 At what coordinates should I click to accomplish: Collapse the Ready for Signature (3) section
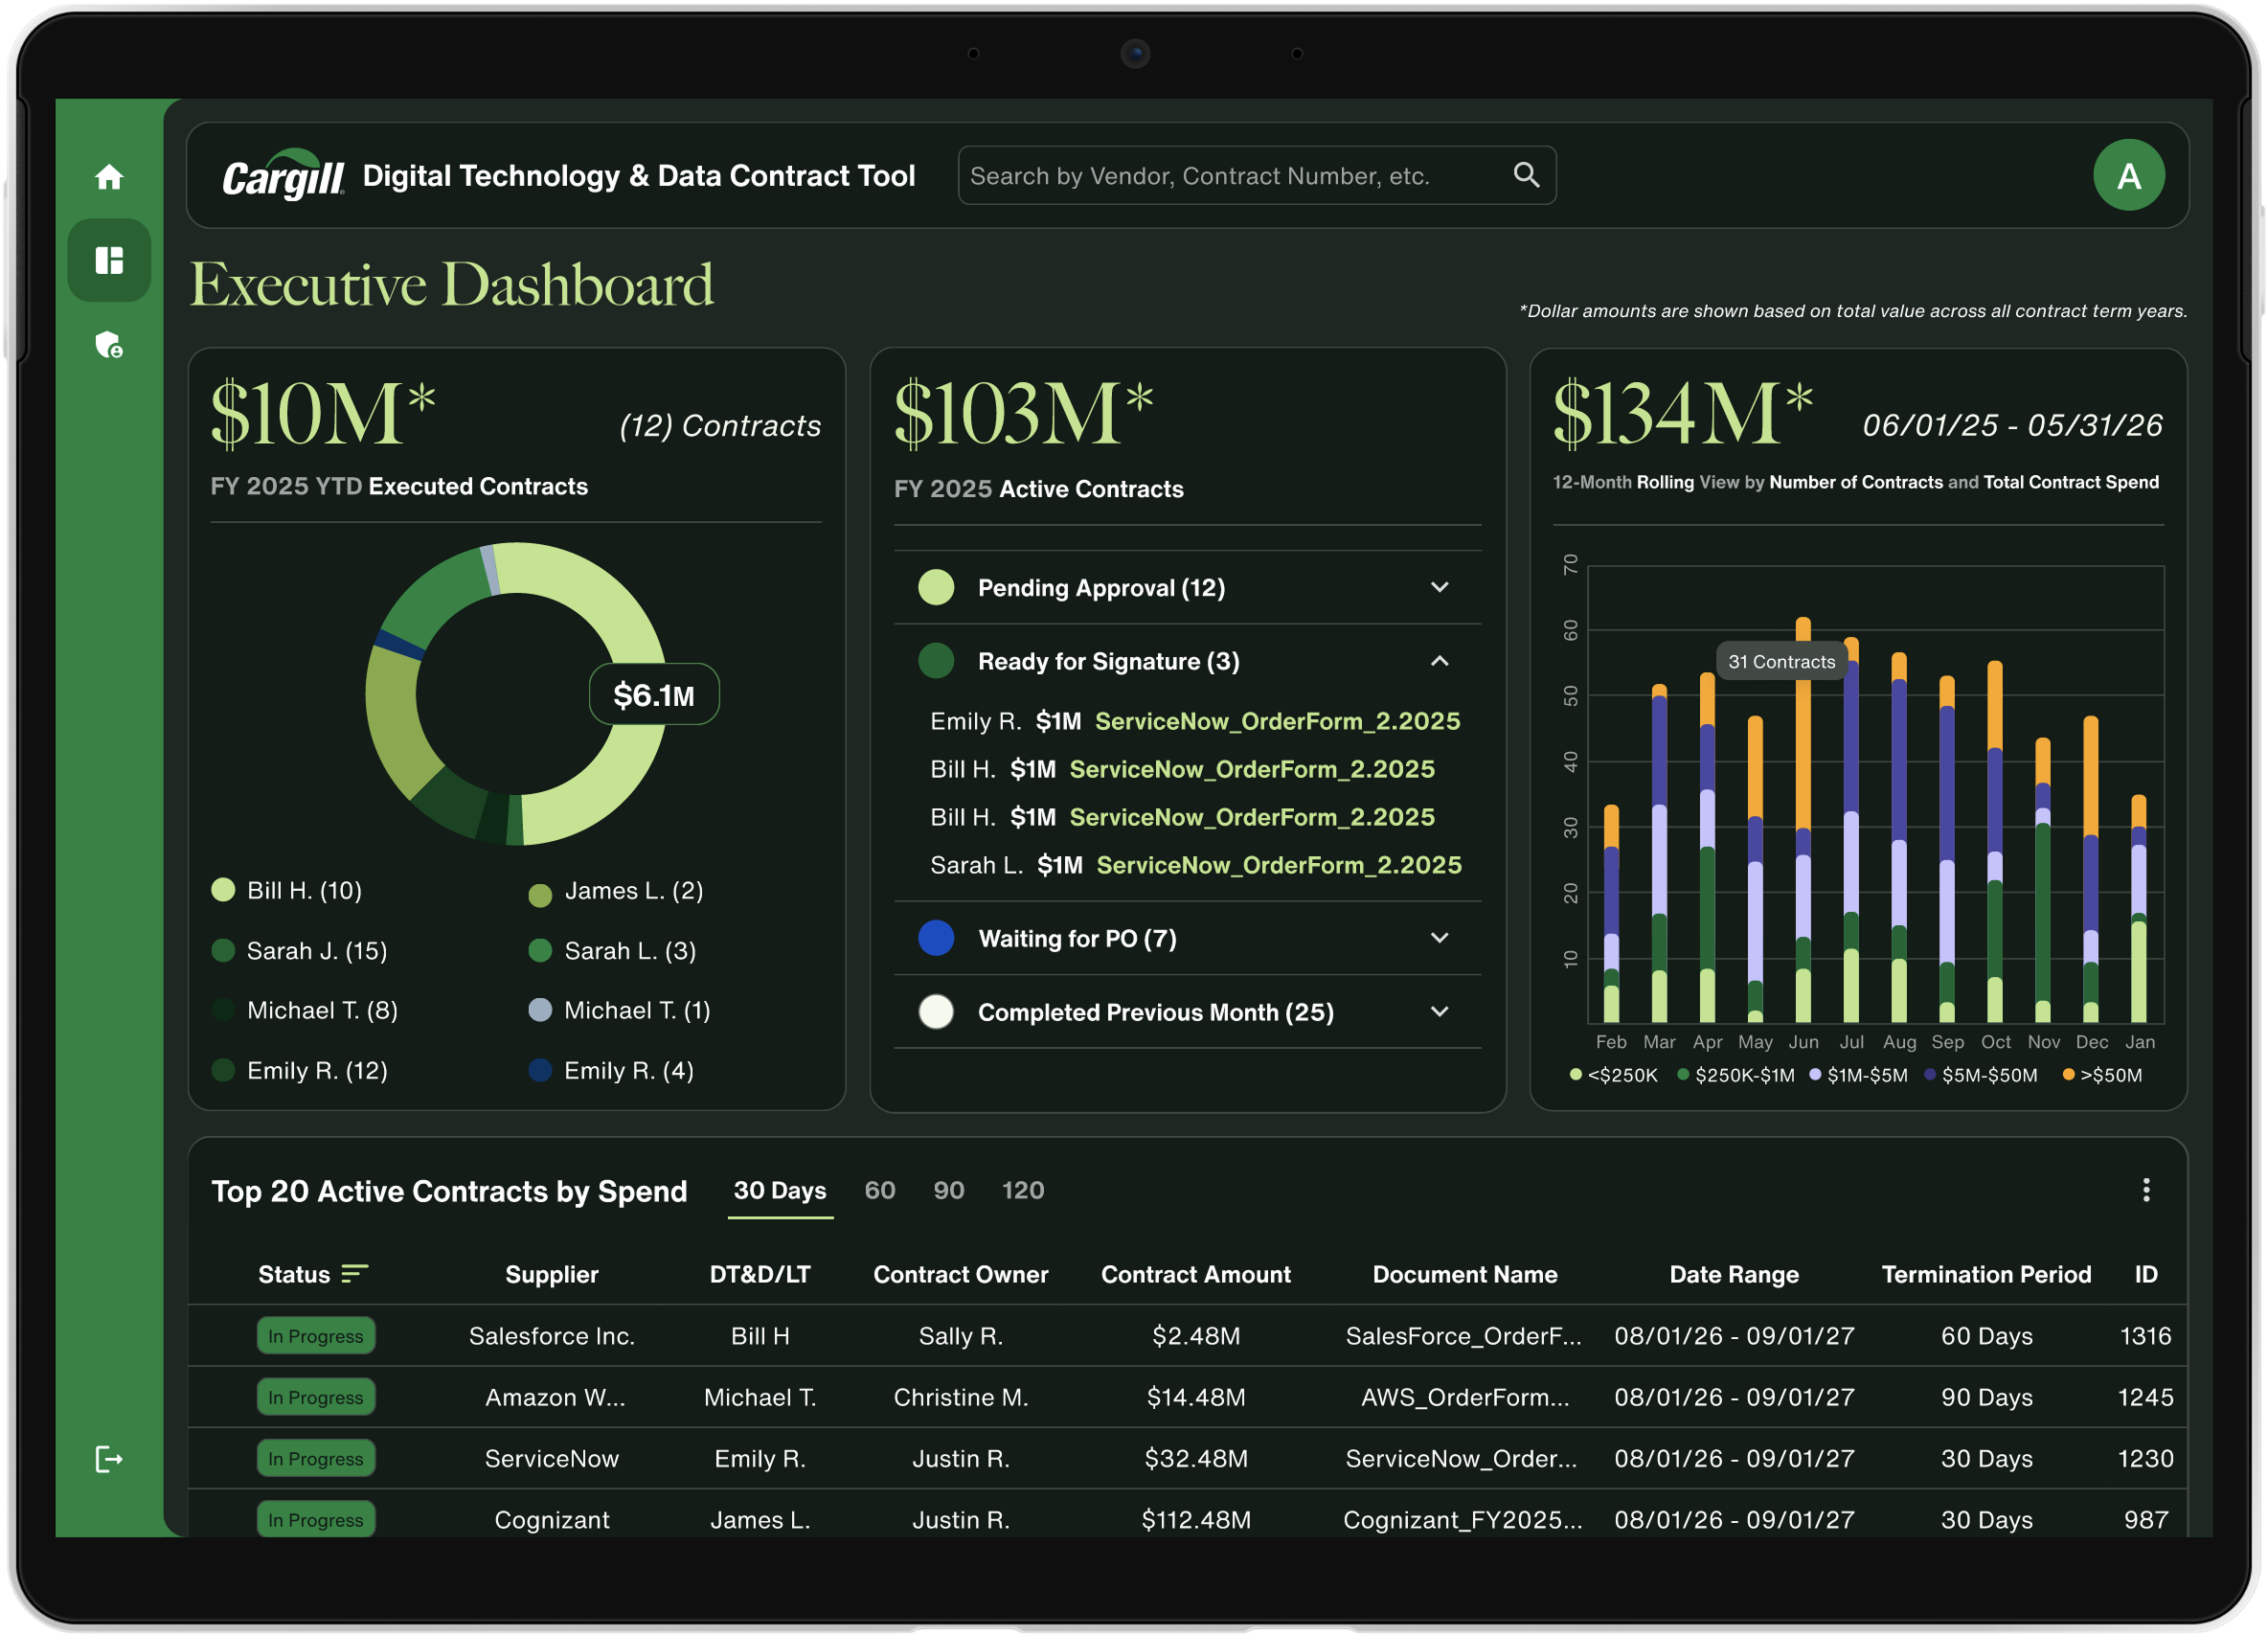pyautogui.click(x=1187, y=661)
